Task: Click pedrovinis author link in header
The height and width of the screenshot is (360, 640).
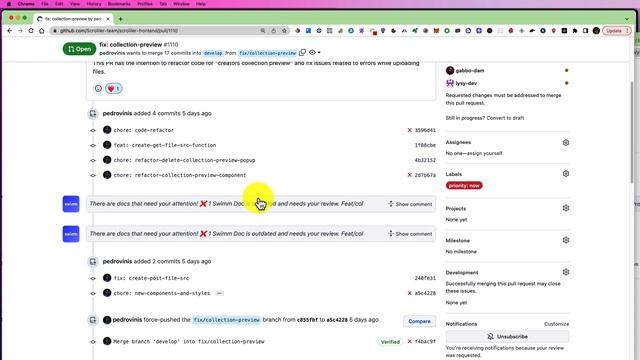Action: point(112,53)
